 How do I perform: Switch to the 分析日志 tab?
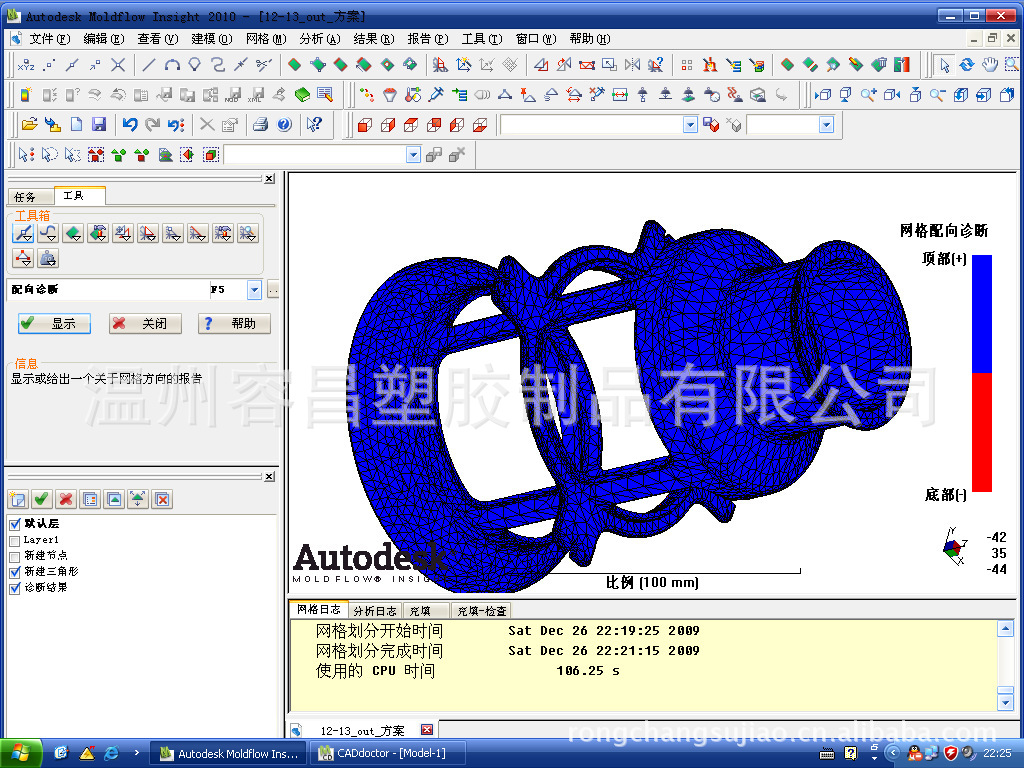click(375, 611)
